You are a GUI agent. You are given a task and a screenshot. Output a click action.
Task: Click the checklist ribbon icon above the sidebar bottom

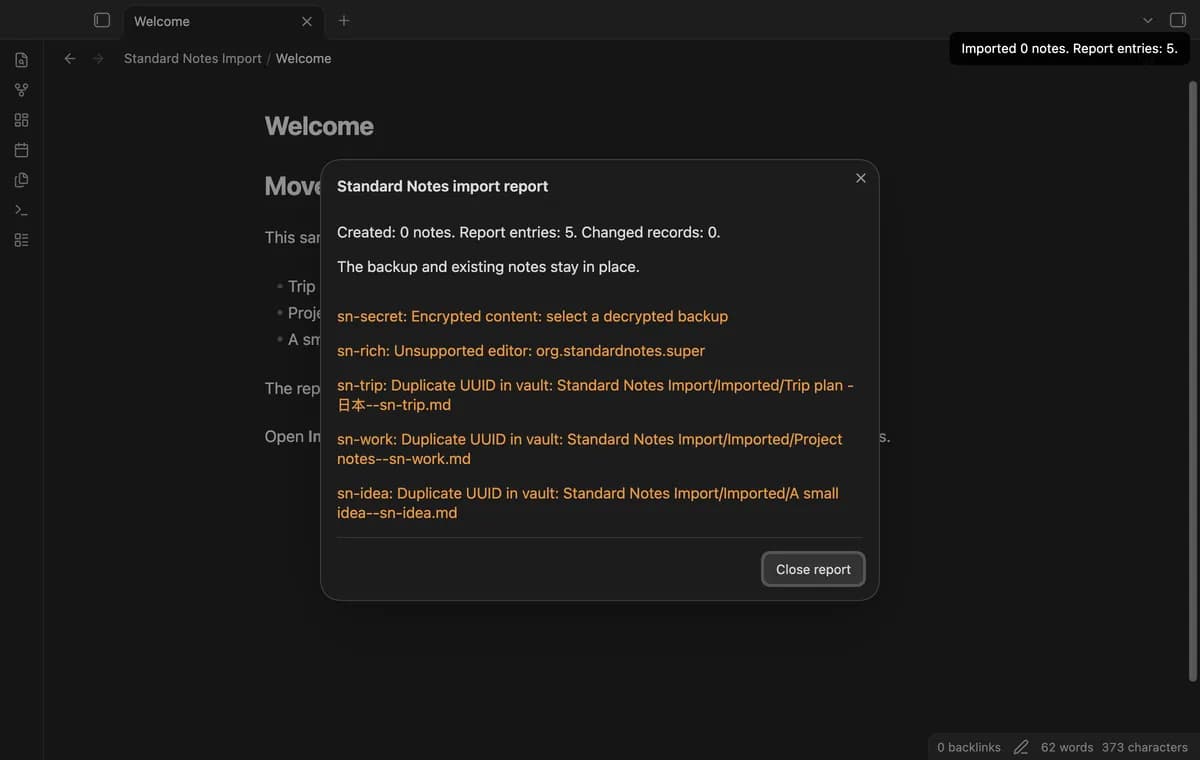[x=21, y=240]
